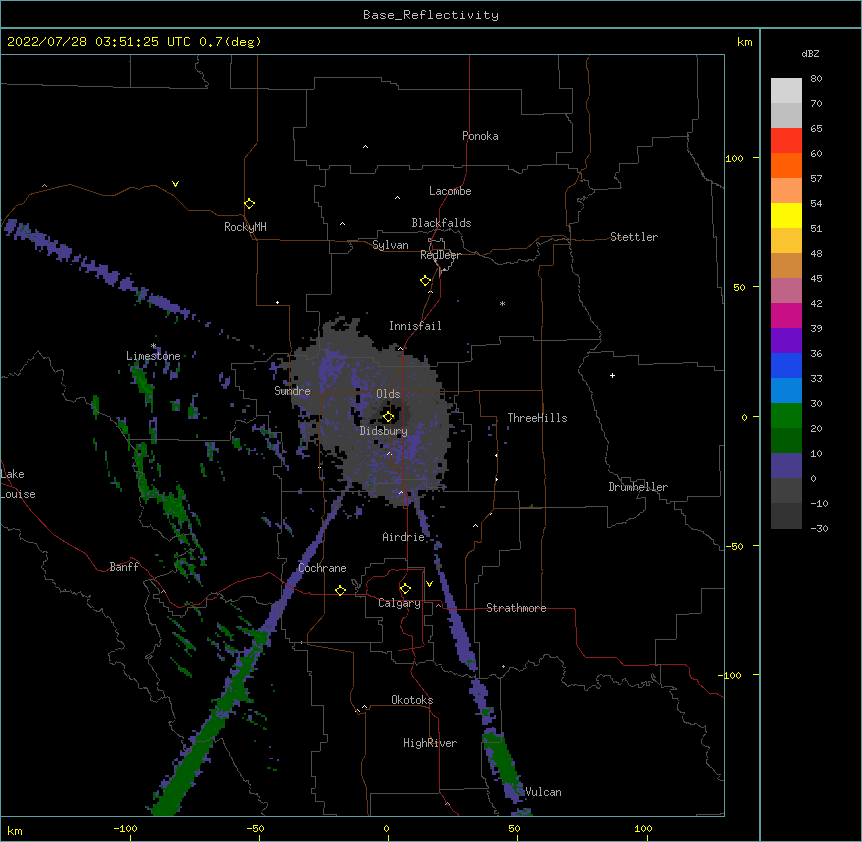Click the white plus marker north of Drumheller

612,375
